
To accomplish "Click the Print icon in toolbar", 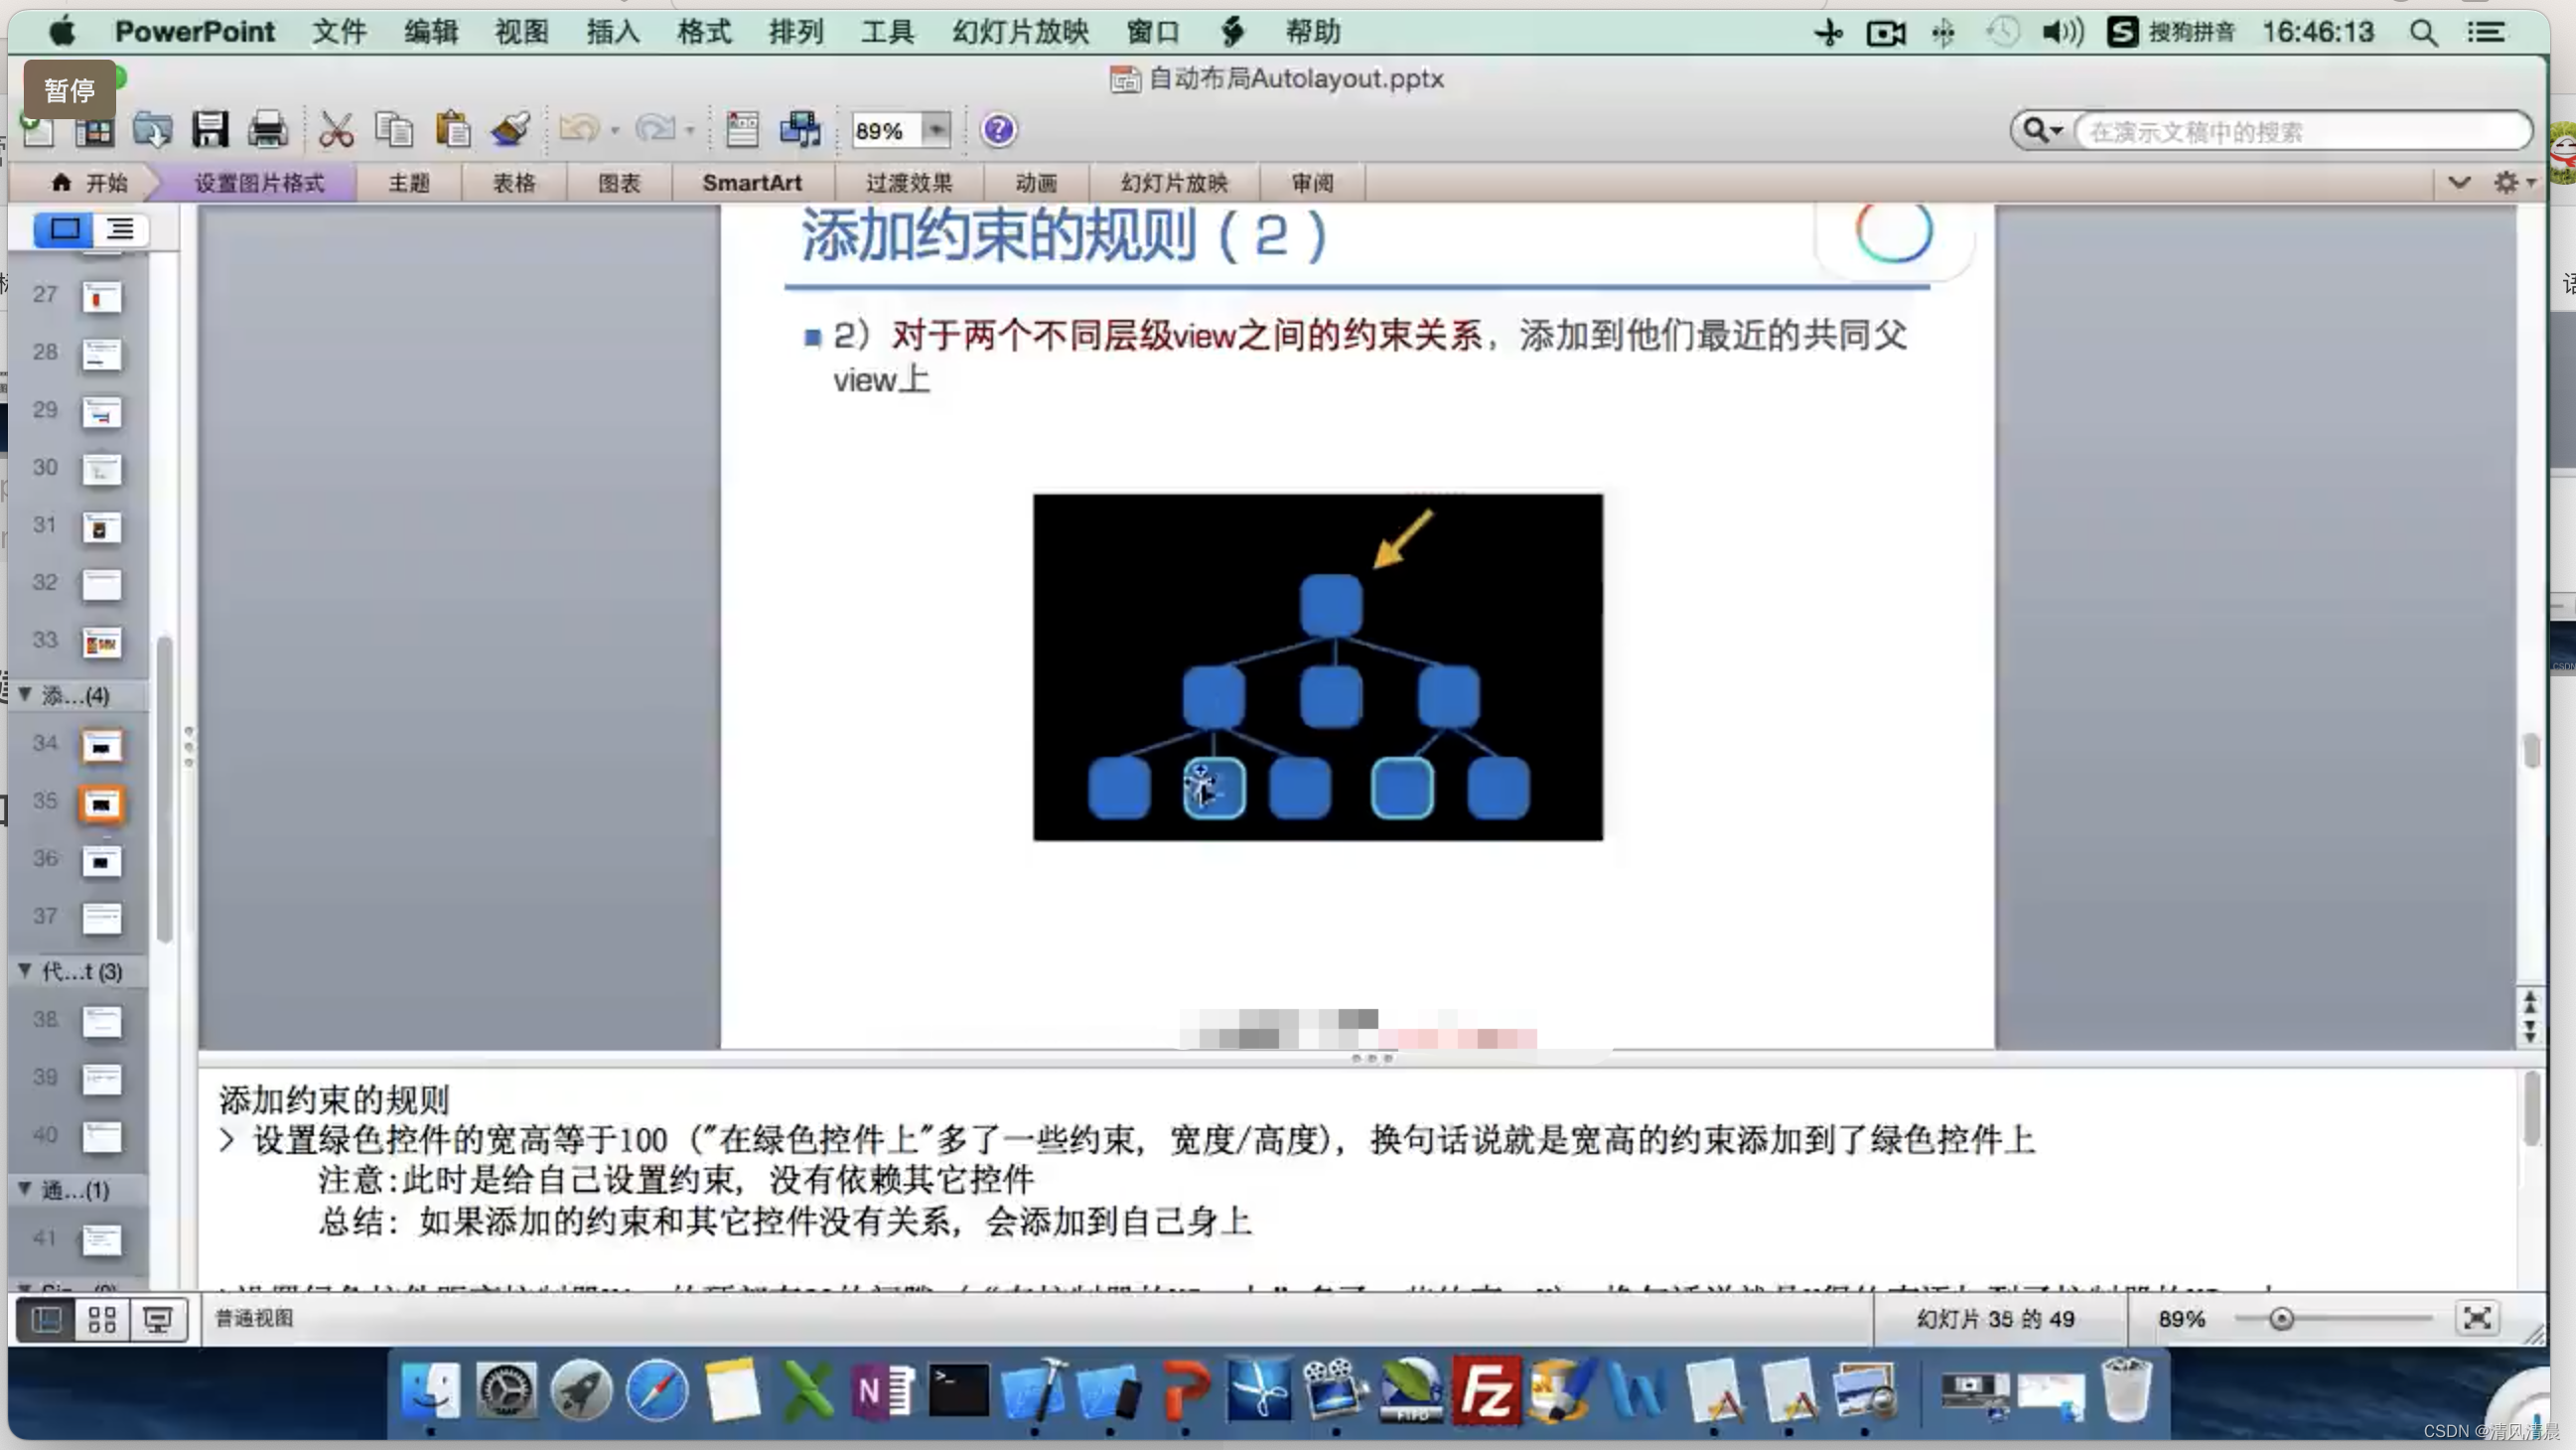I will tap(268, 130).
